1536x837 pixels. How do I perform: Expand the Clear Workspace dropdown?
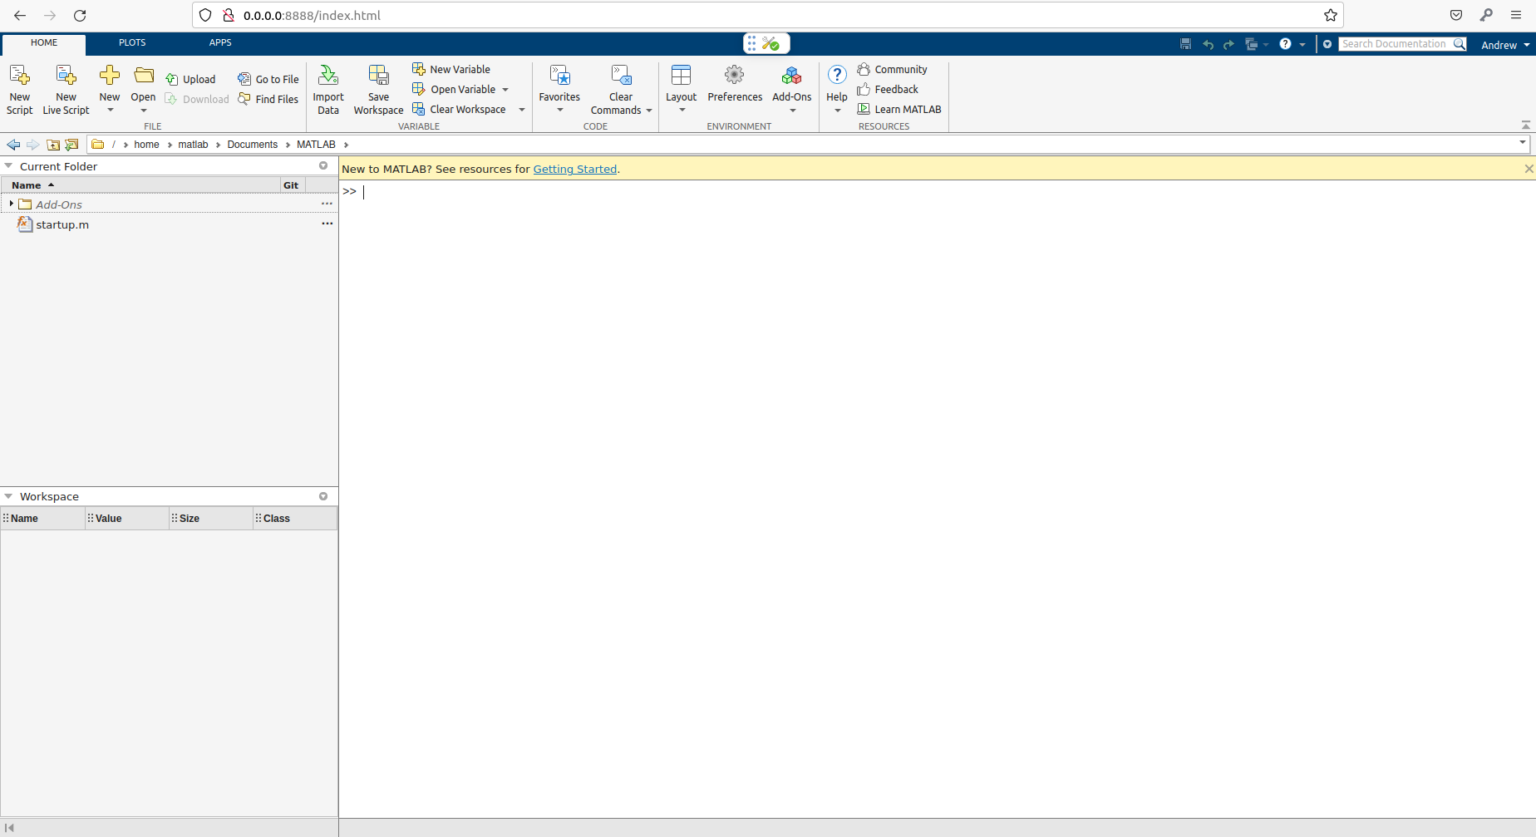pyautogui.click(x=521, y=109)
